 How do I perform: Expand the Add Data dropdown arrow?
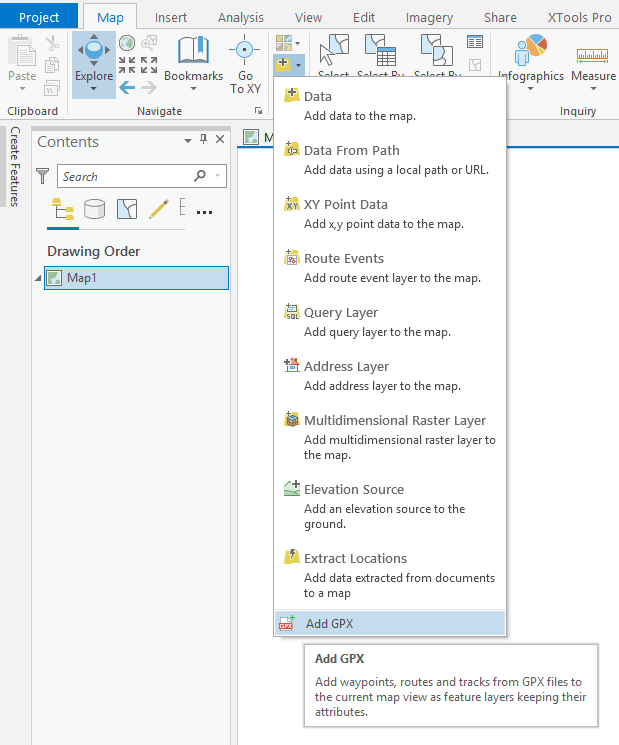(x=298, y=65)
